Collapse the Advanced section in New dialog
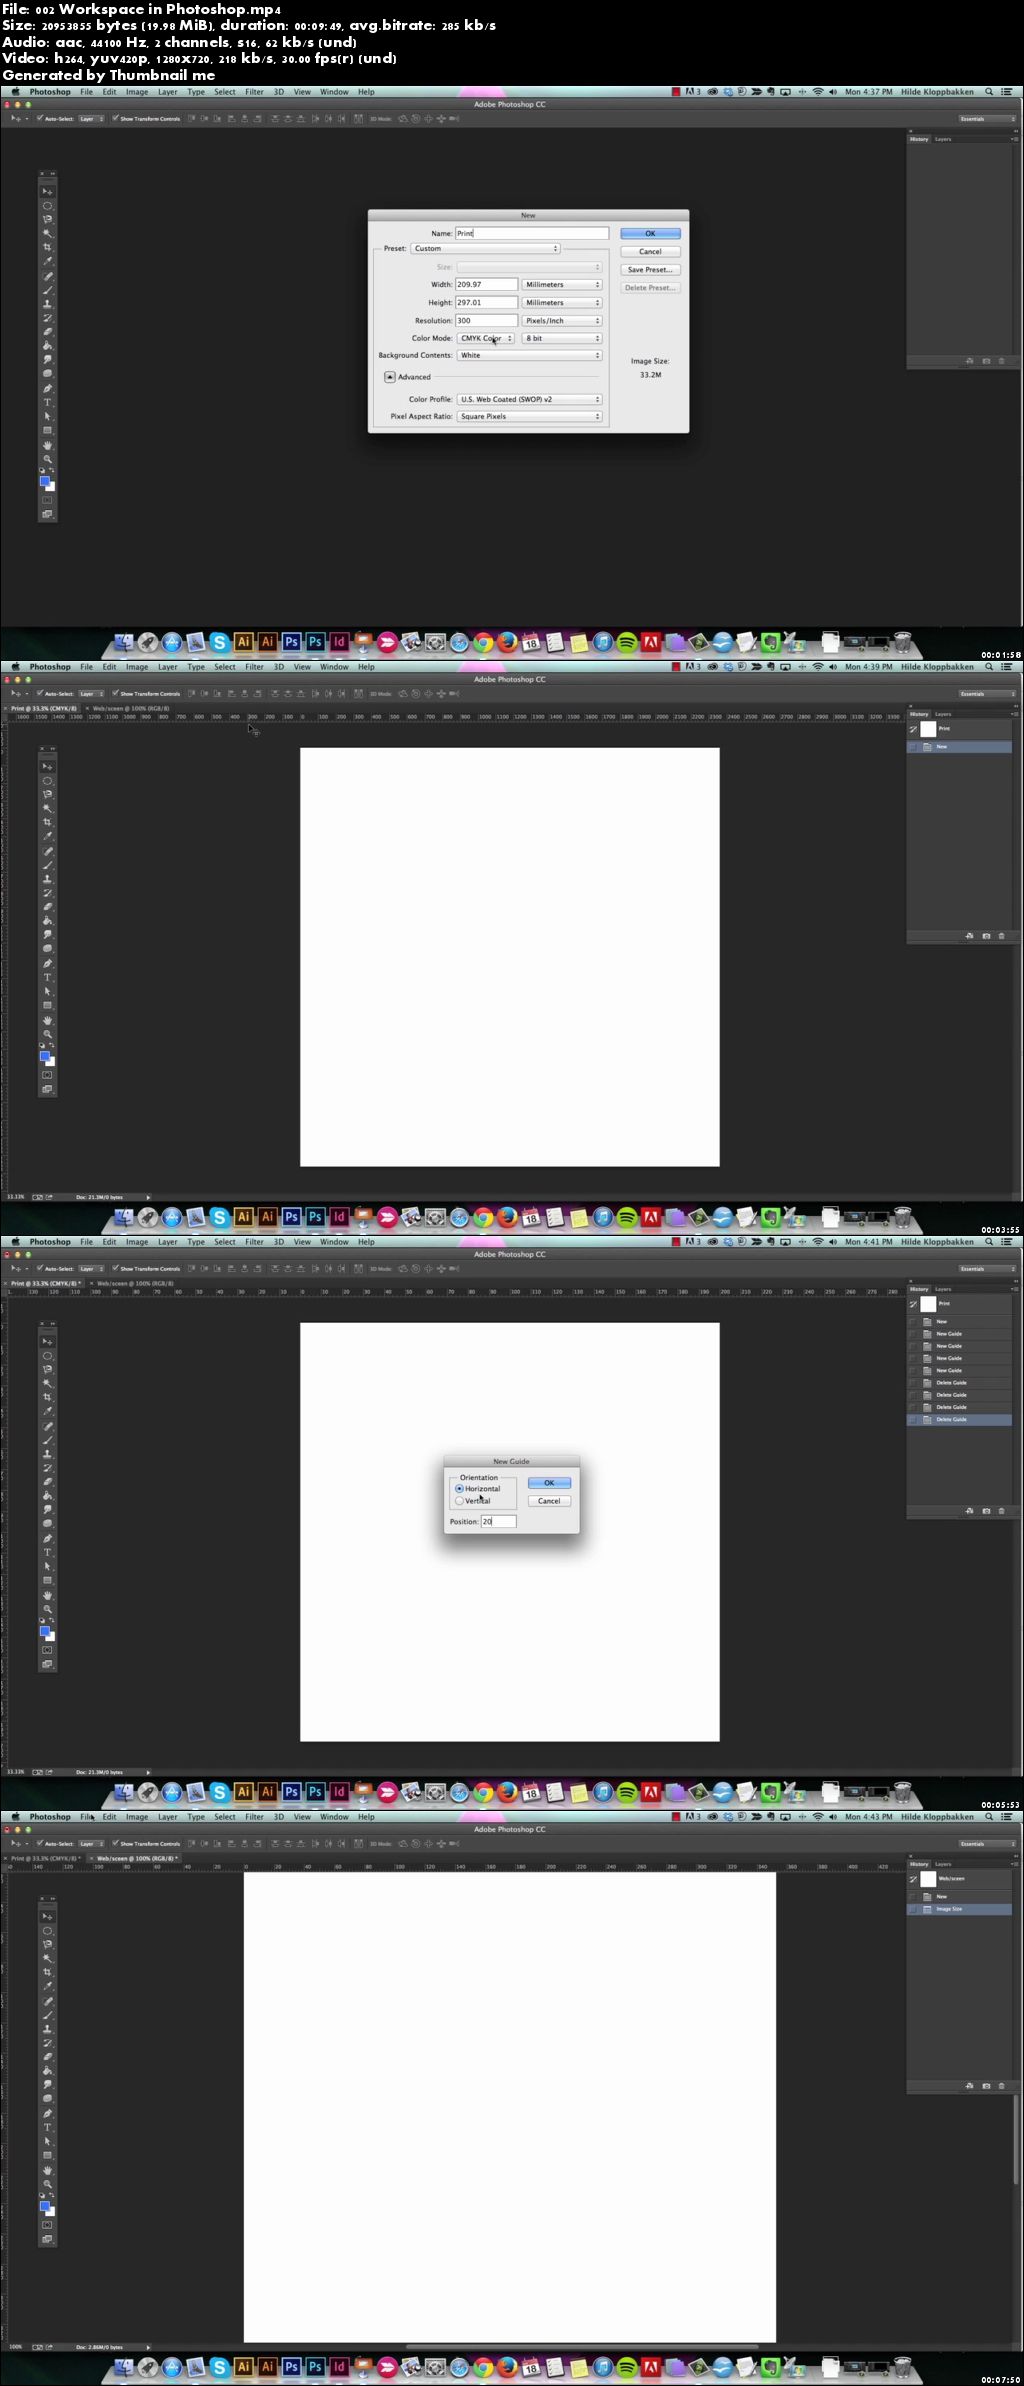The image size is (1024, 2386). tap(390, 377)
